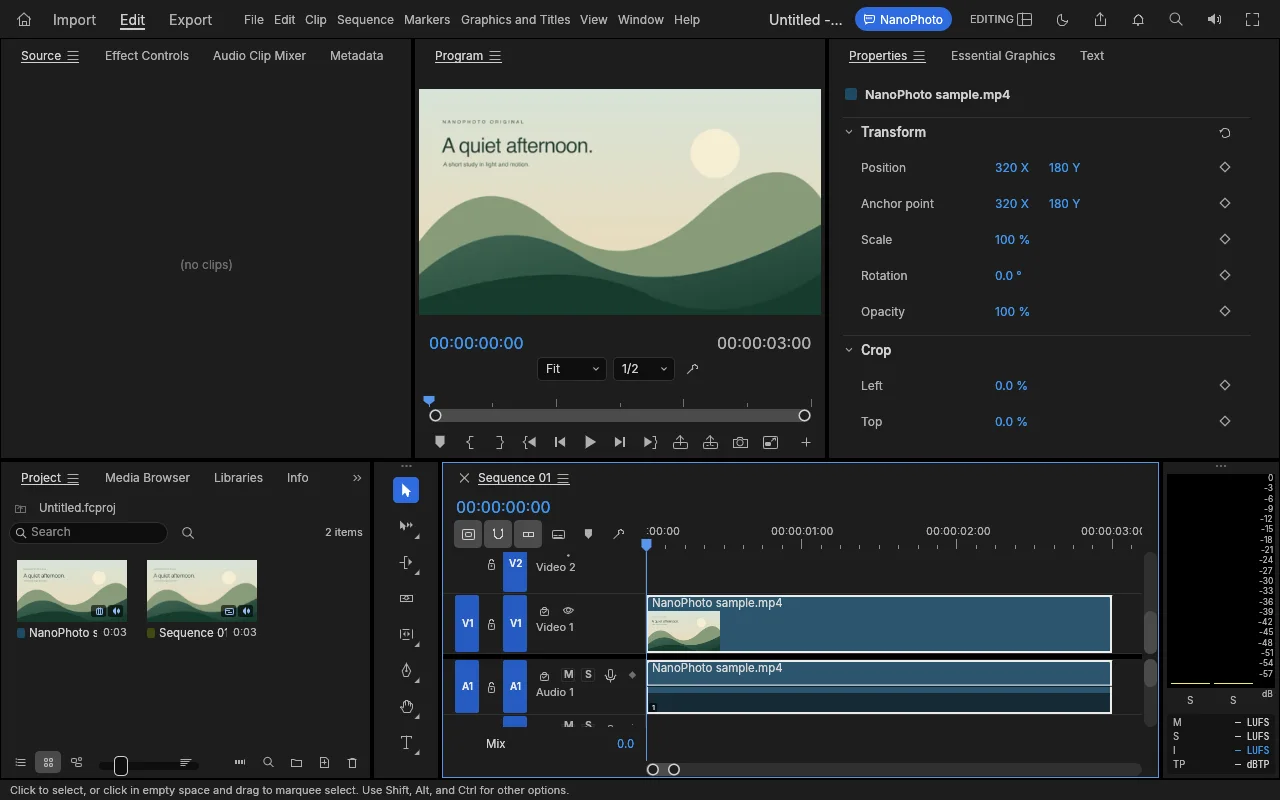Toggle lock on Video 2 track

point(491,565)
